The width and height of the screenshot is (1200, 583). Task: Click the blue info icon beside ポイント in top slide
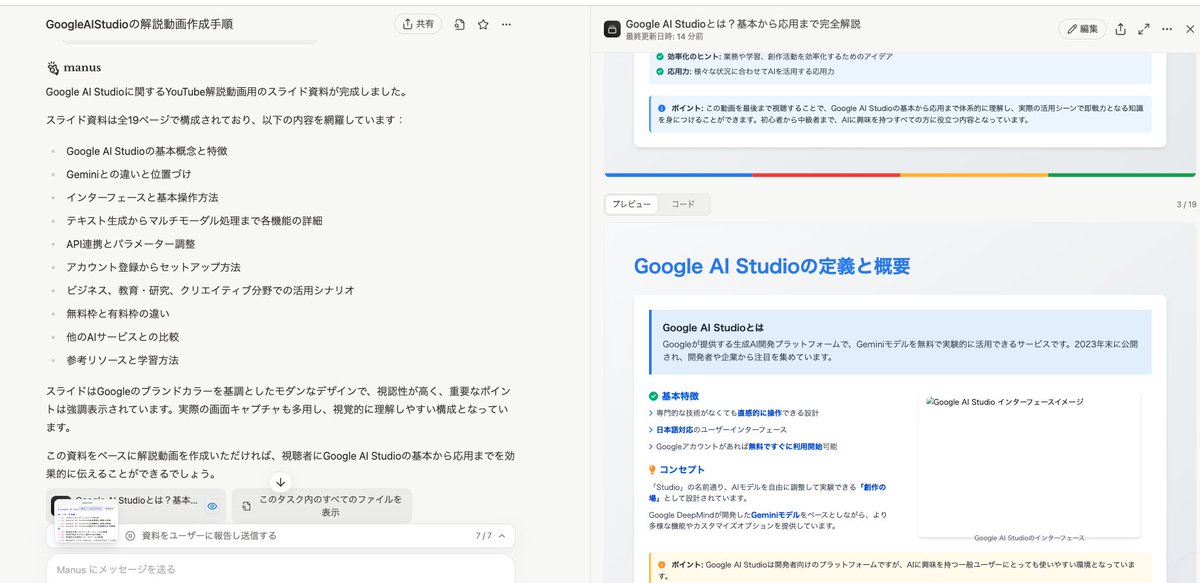[661, 107]
